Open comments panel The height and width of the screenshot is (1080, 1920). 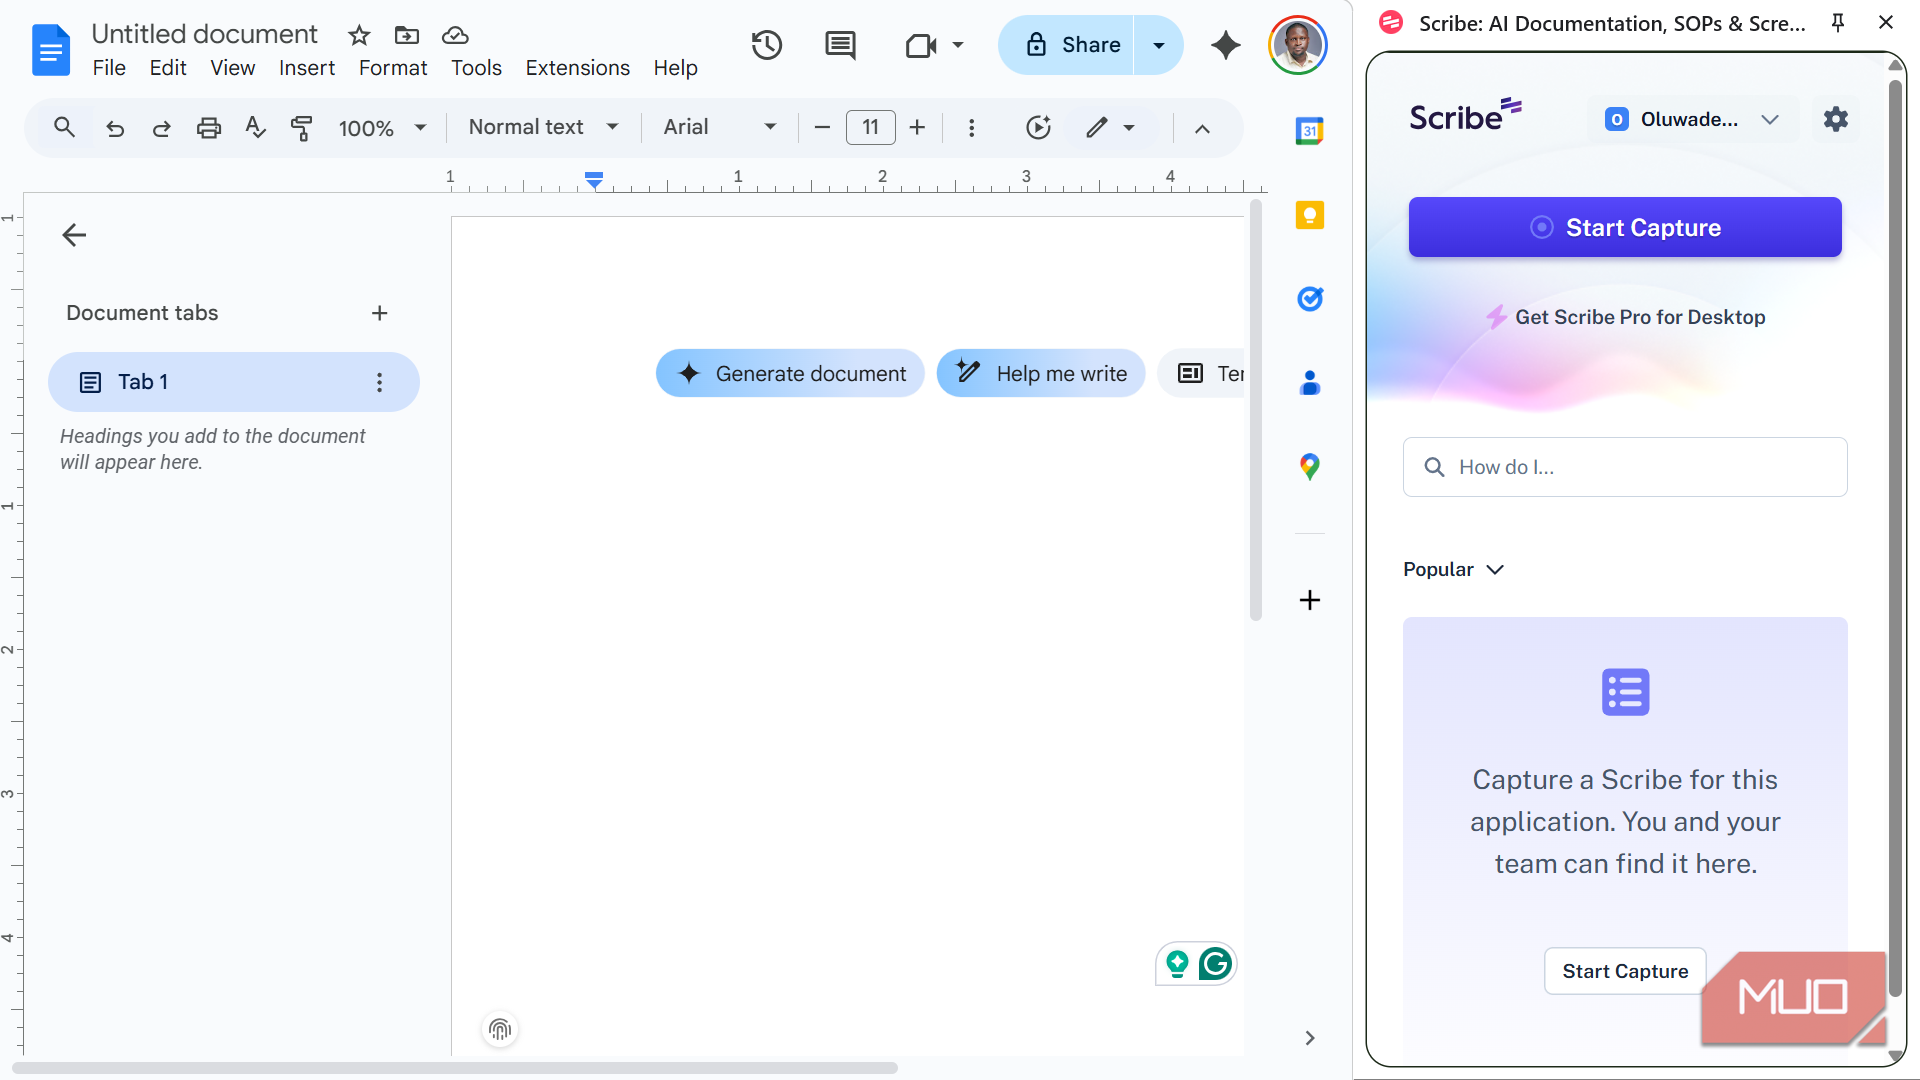coord(840,45)
